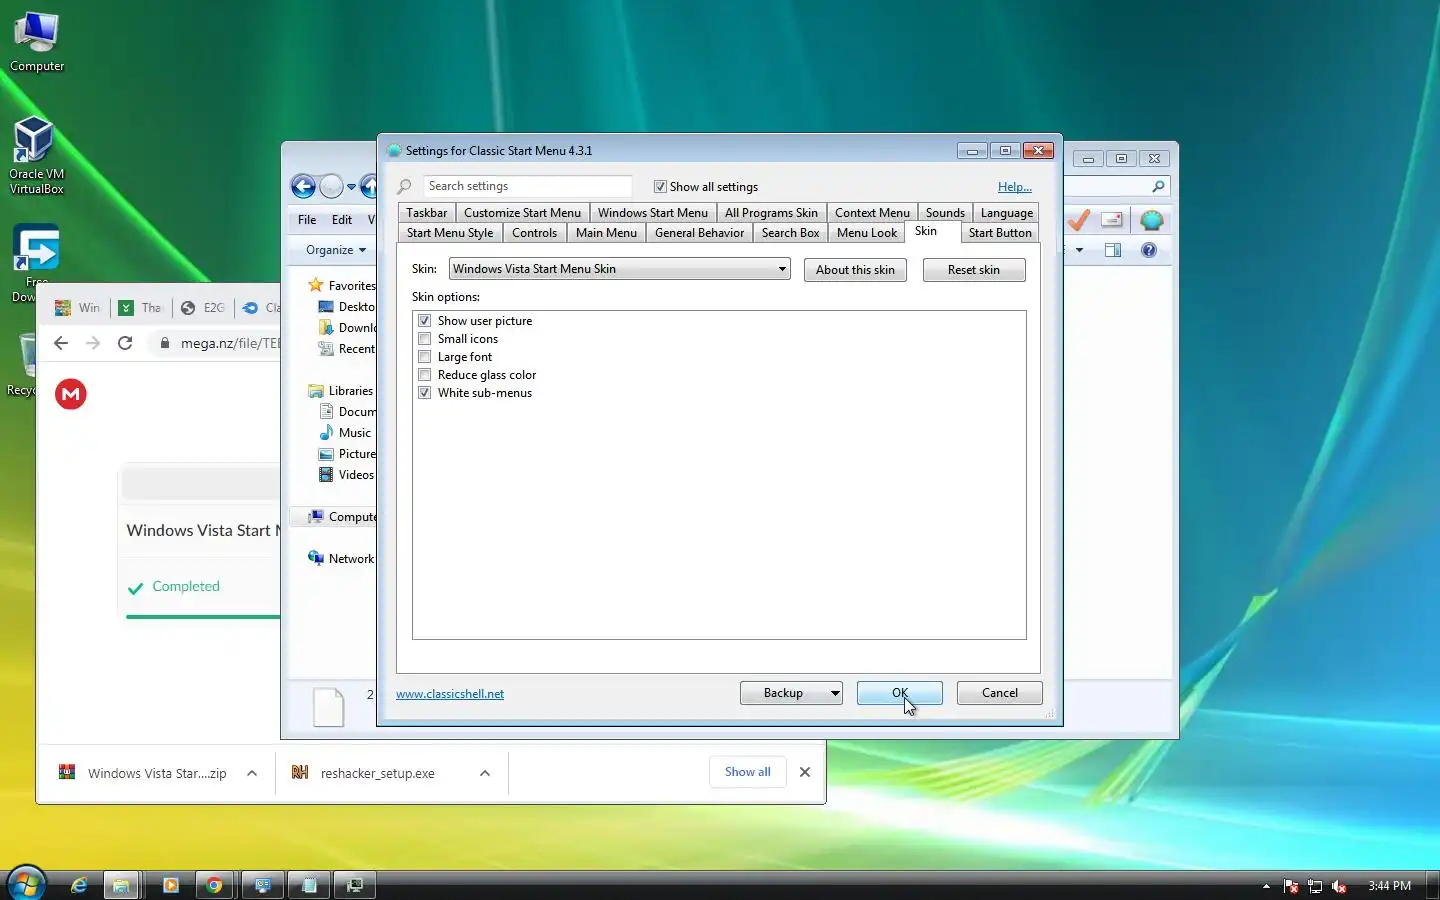Image resolution: width=1440 pixels, height=900 pixels.
Task: Toggle the Explorer preview pane icon
Action: click(1113, 250)
